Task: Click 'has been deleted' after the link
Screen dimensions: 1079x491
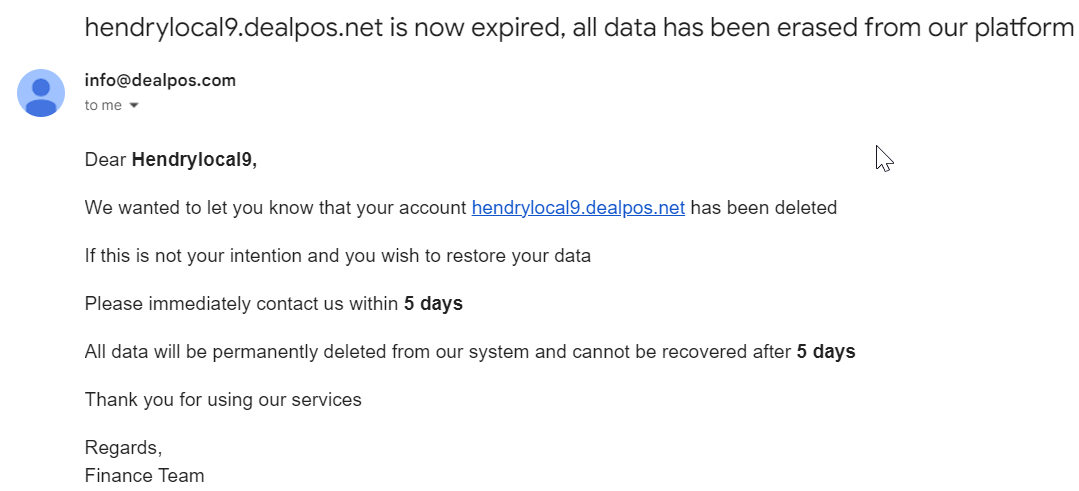Action: click(764, 208)
